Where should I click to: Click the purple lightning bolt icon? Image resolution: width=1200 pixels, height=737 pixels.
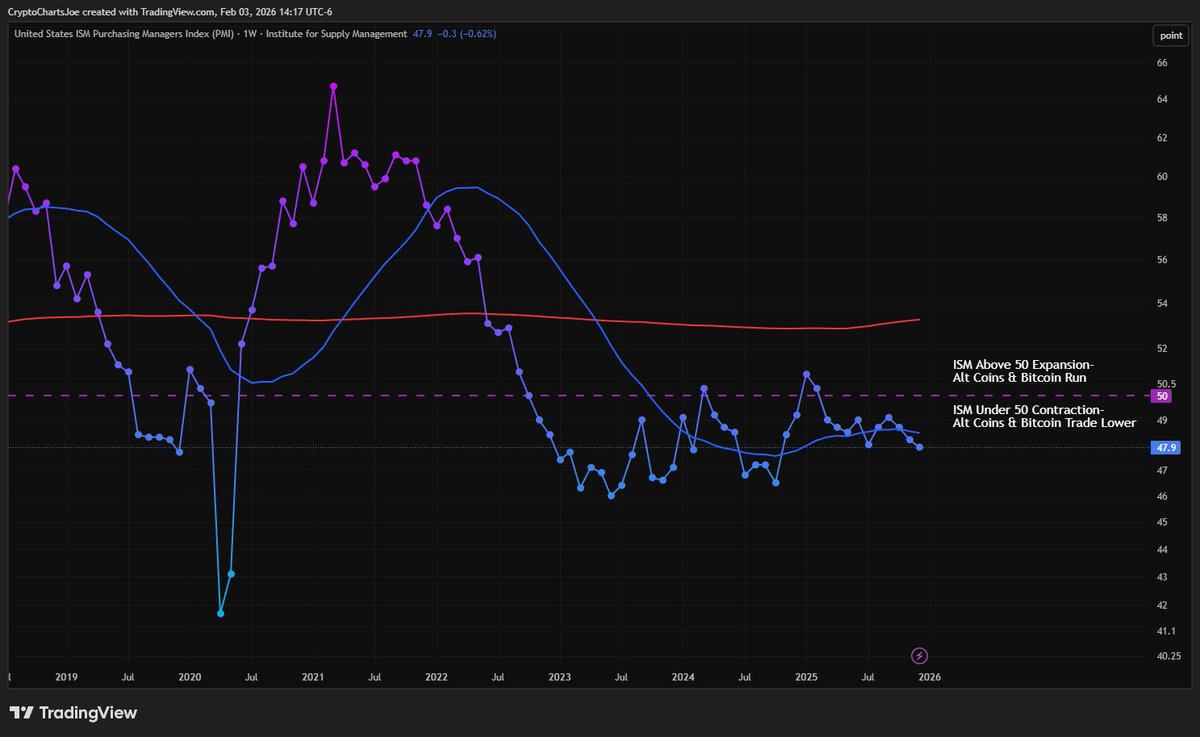coord(921,656)
